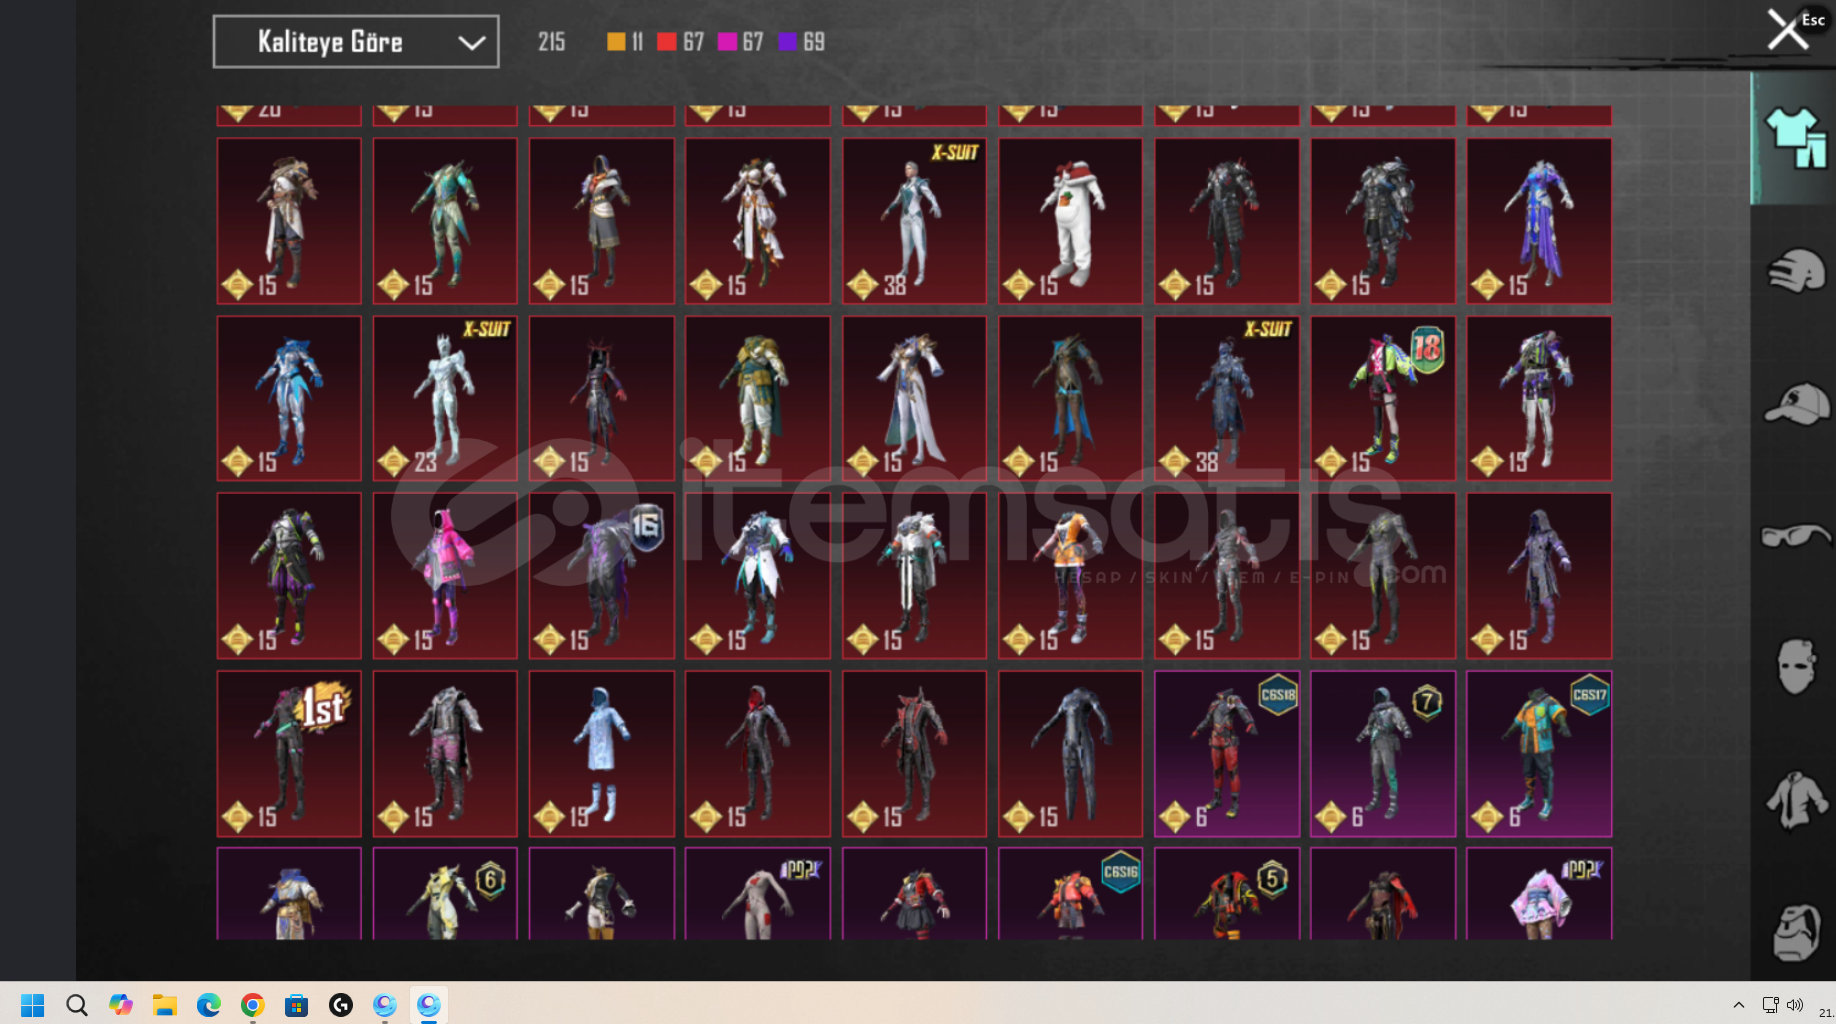Select the yellow outfit with badge 6

coord(445,894)
